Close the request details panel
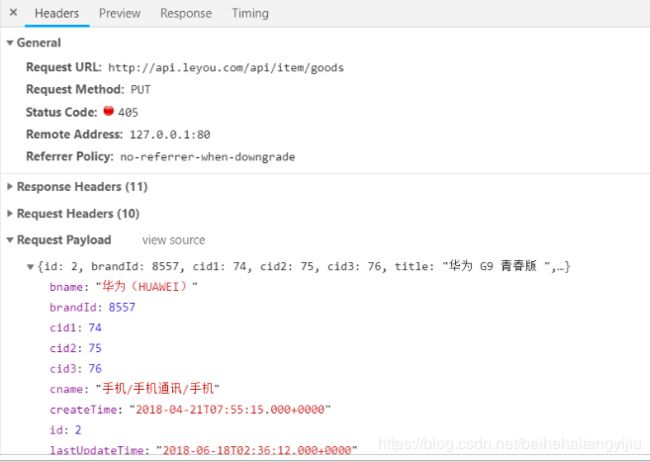Viewport: 650px width, 462px height. pos(13,12)
